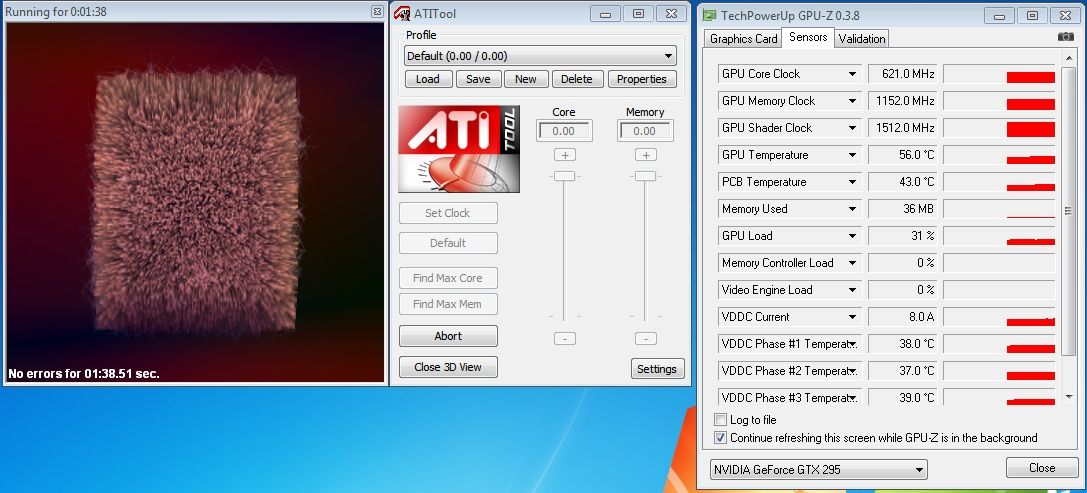Screen dimensions: 1087x493
Task: Click the 1152.0 MHz memory clock value
Action: [903, 101]
